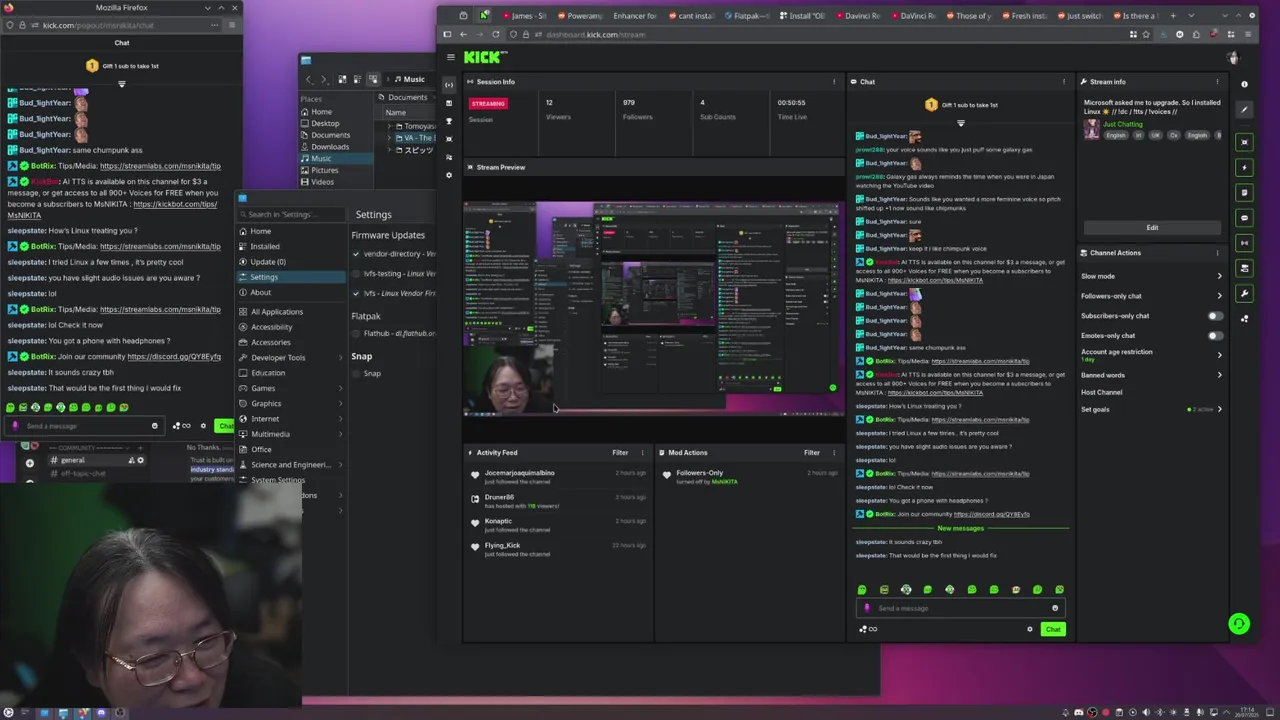Expand Banned words settings
This screenshot has height=720, width=1280.
pos(1219,375)
